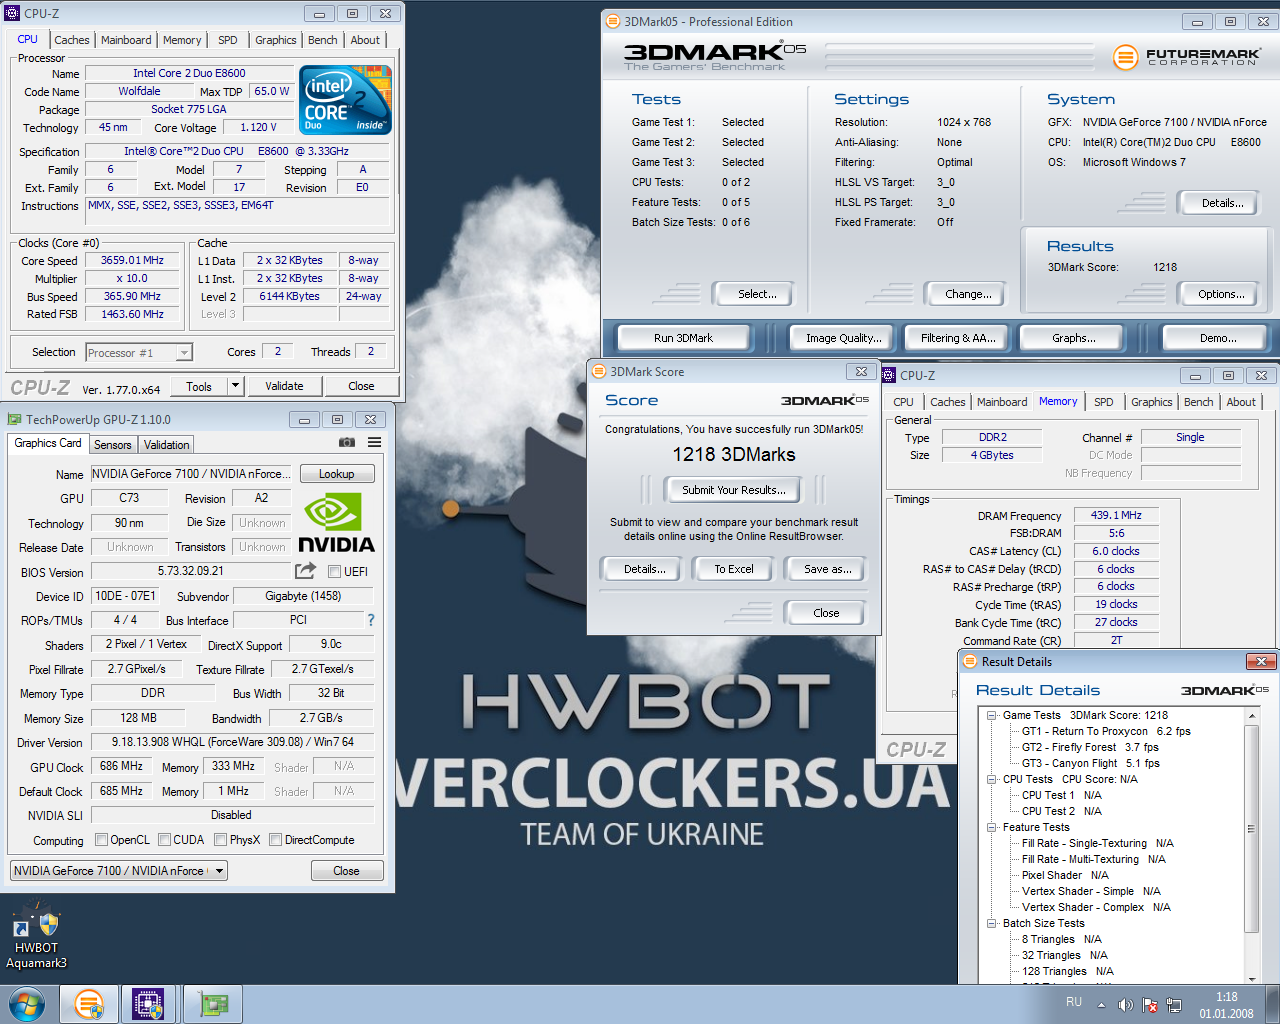This screenshot has width=1280, height=1024.
Task: Toggle the CUDA checkbox
Action: pos(165,840)
